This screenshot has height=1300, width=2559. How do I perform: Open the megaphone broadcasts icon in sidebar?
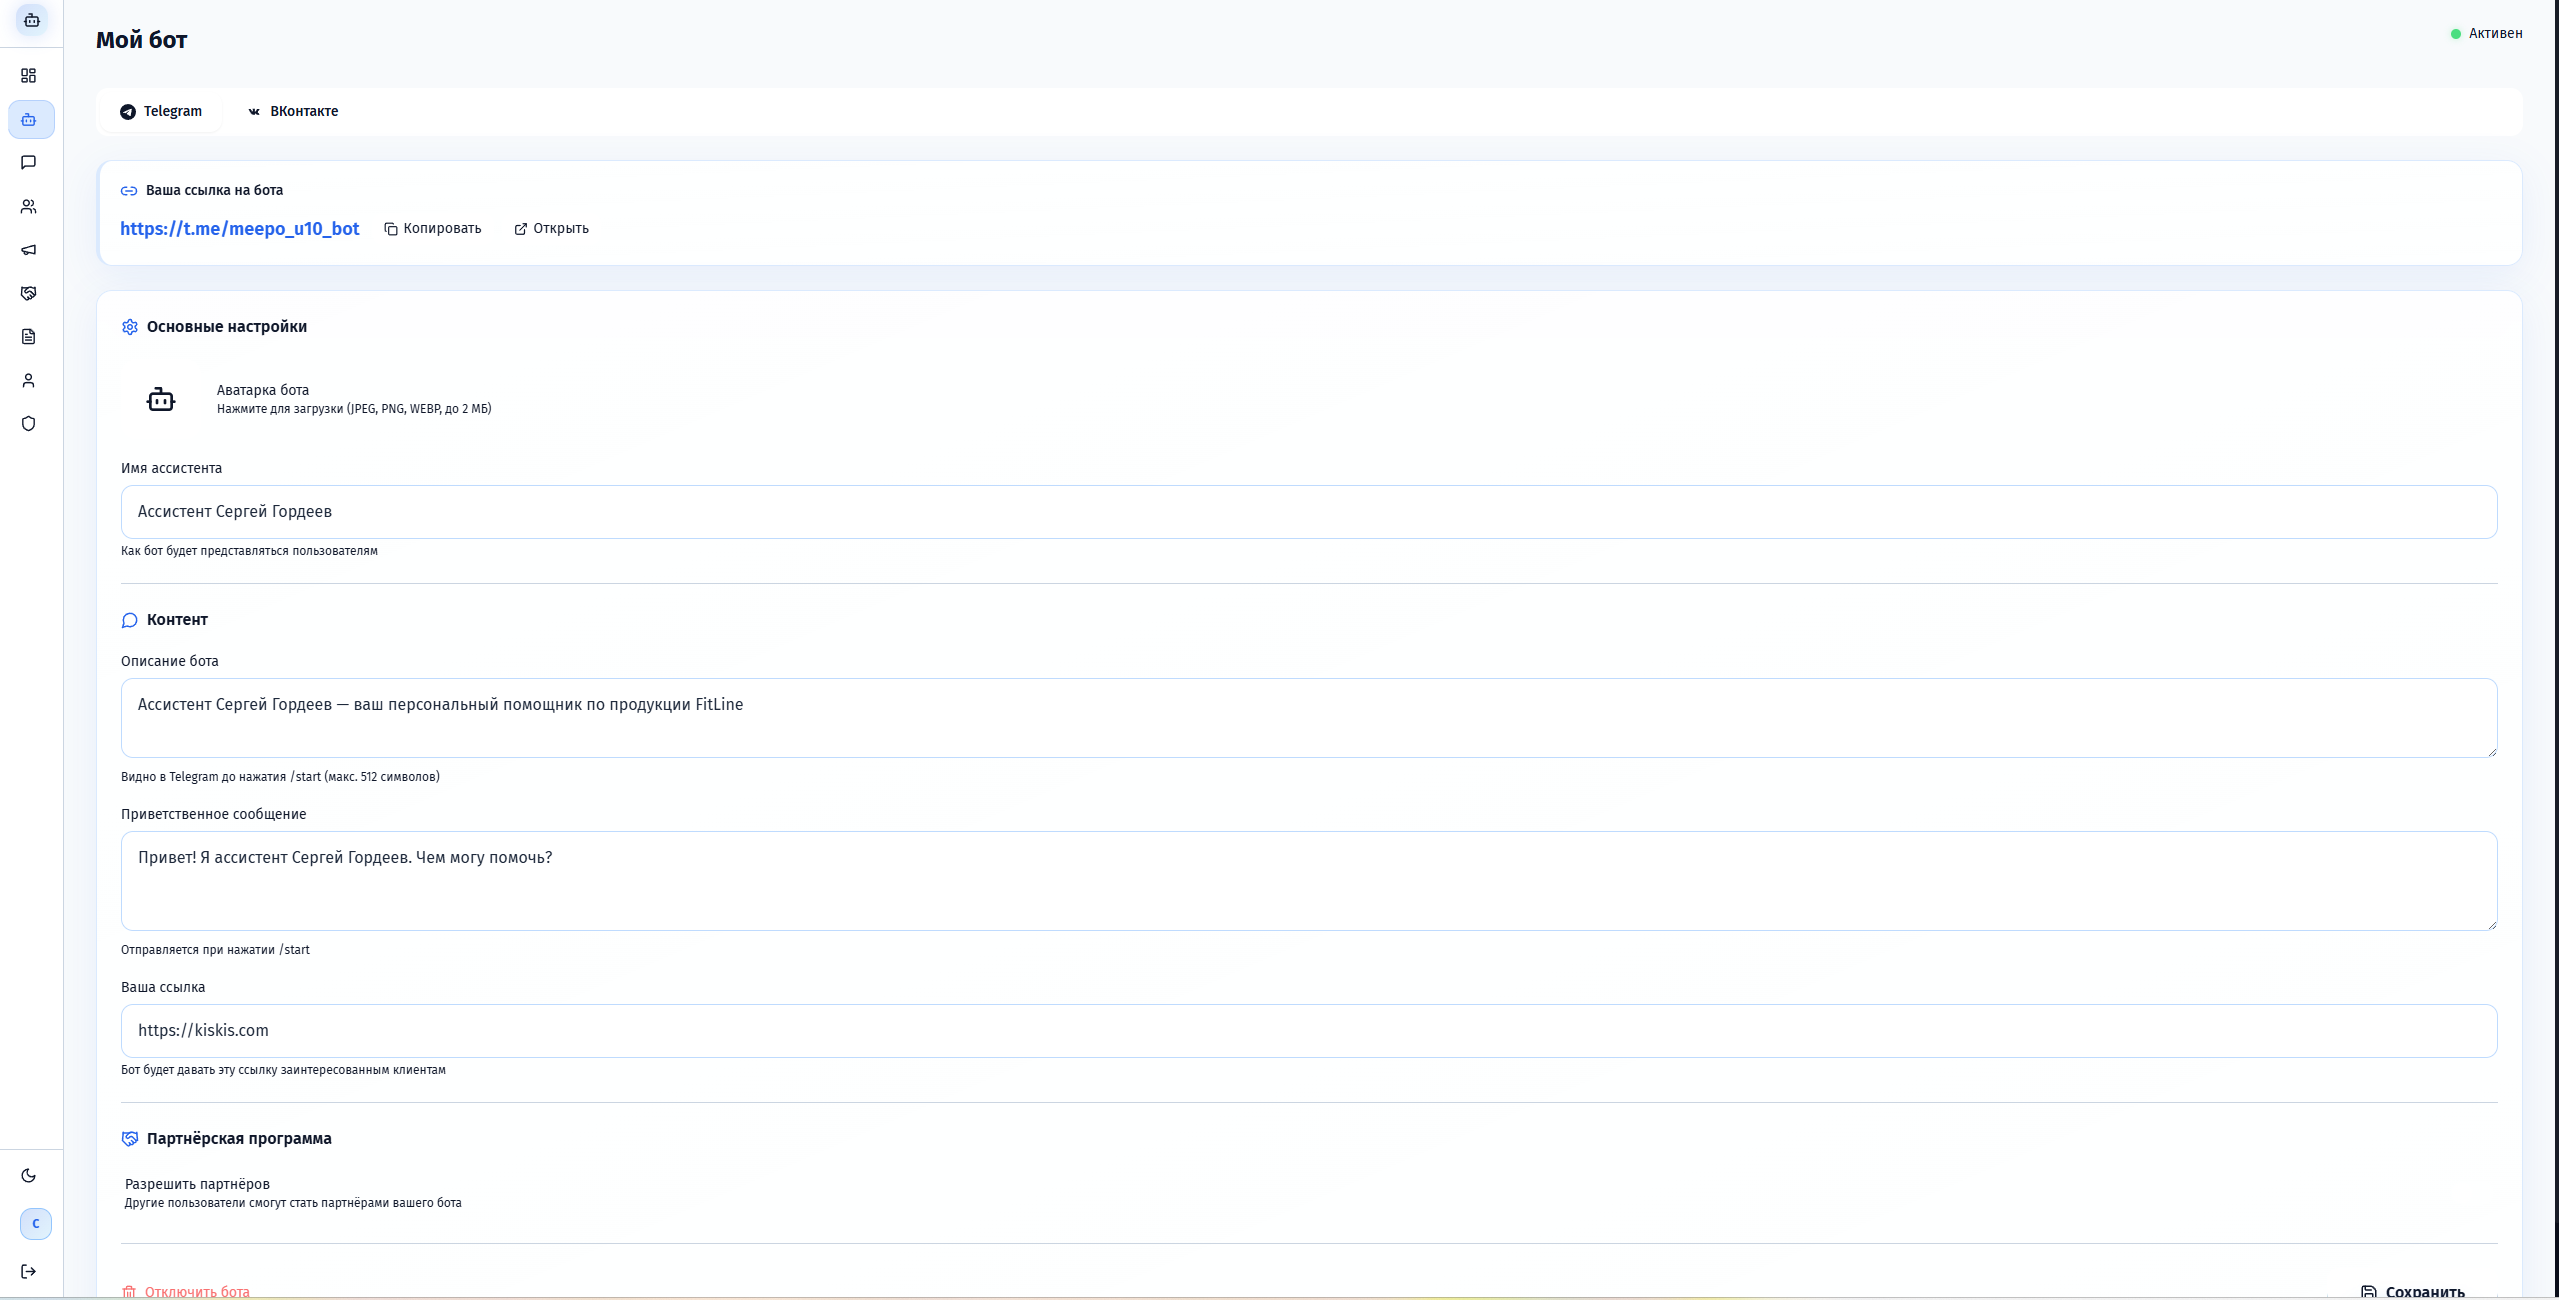(29, 250)
